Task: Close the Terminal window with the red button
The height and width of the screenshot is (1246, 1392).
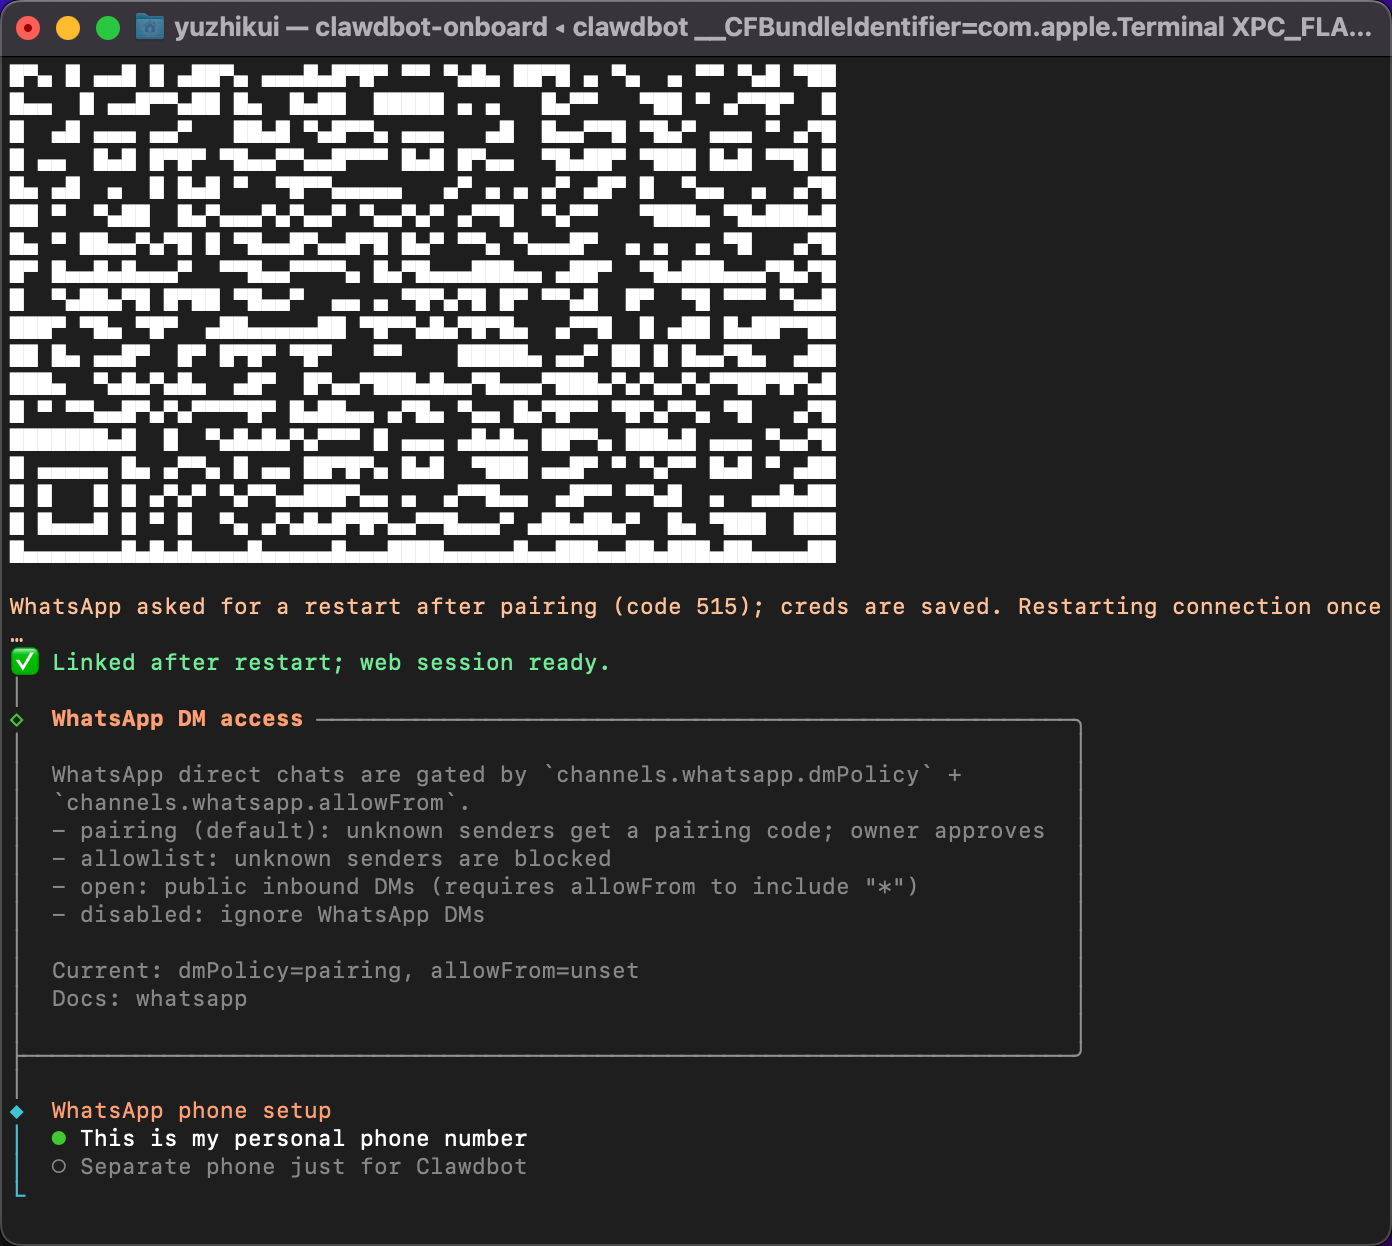Action: pos(28,27)
